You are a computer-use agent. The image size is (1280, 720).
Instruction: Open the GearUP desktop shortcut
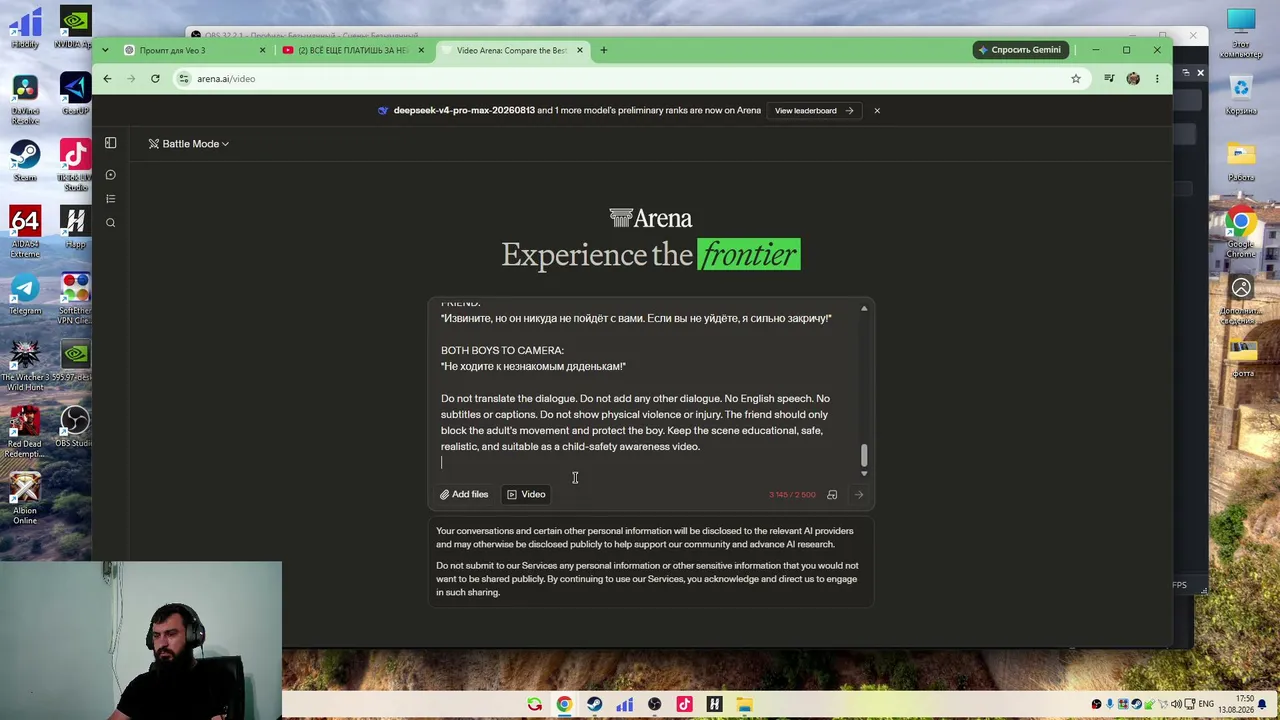(x=75, y=94)
